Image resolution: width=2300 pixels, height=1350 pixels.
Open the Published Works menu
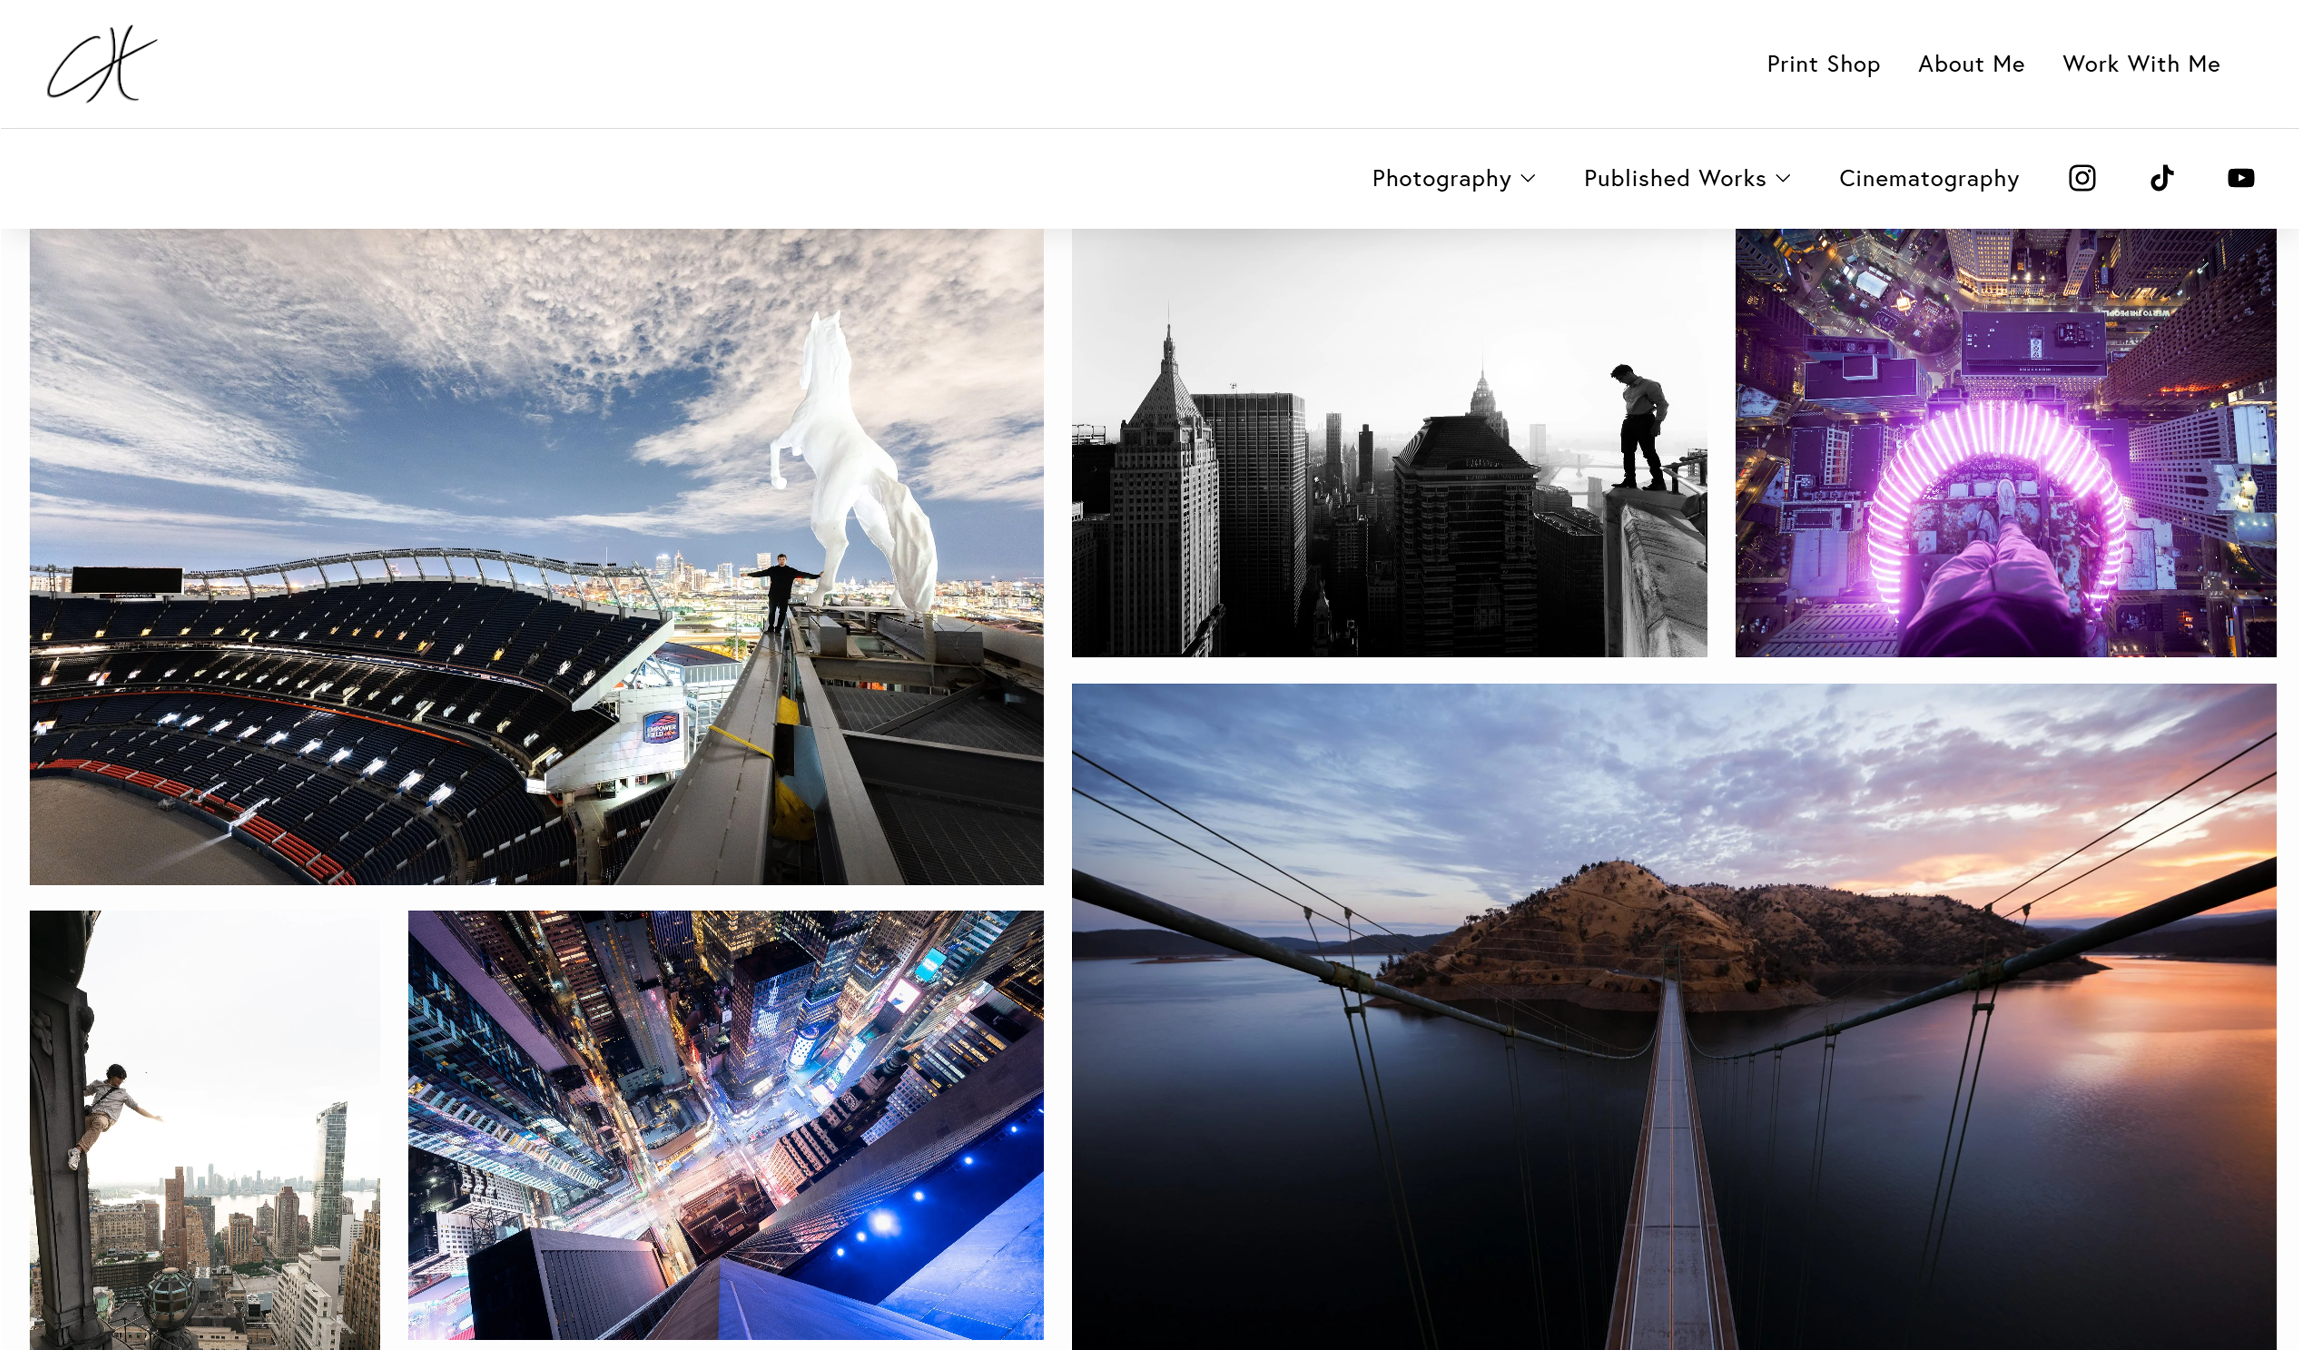click(1674, 178)
